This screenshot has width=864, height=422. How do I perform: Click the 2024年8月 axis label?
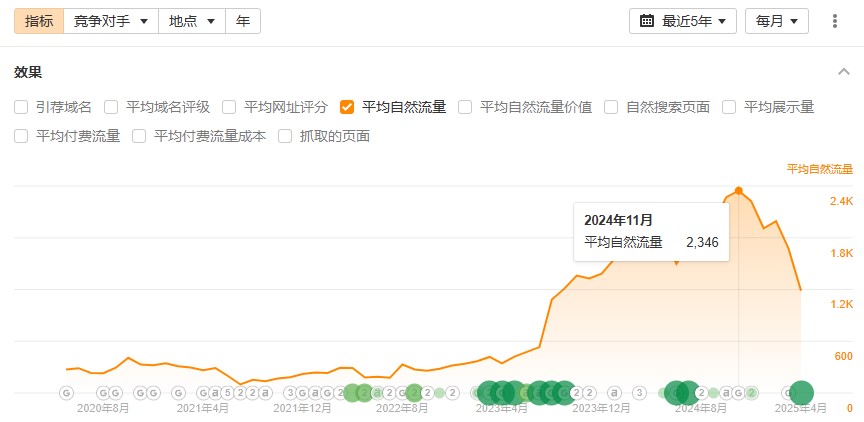click(701, 409)
